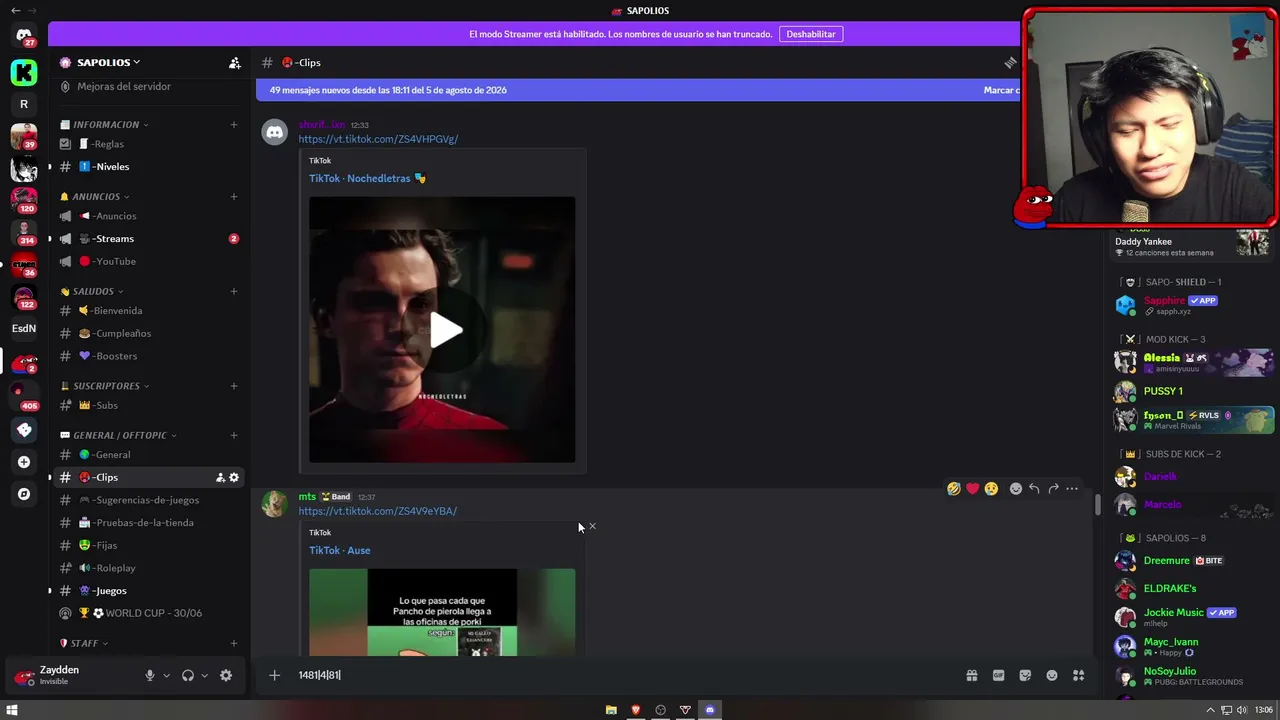Open add reaction picker on mts message
This screenshot has width=1280, height=720.
1015,489
